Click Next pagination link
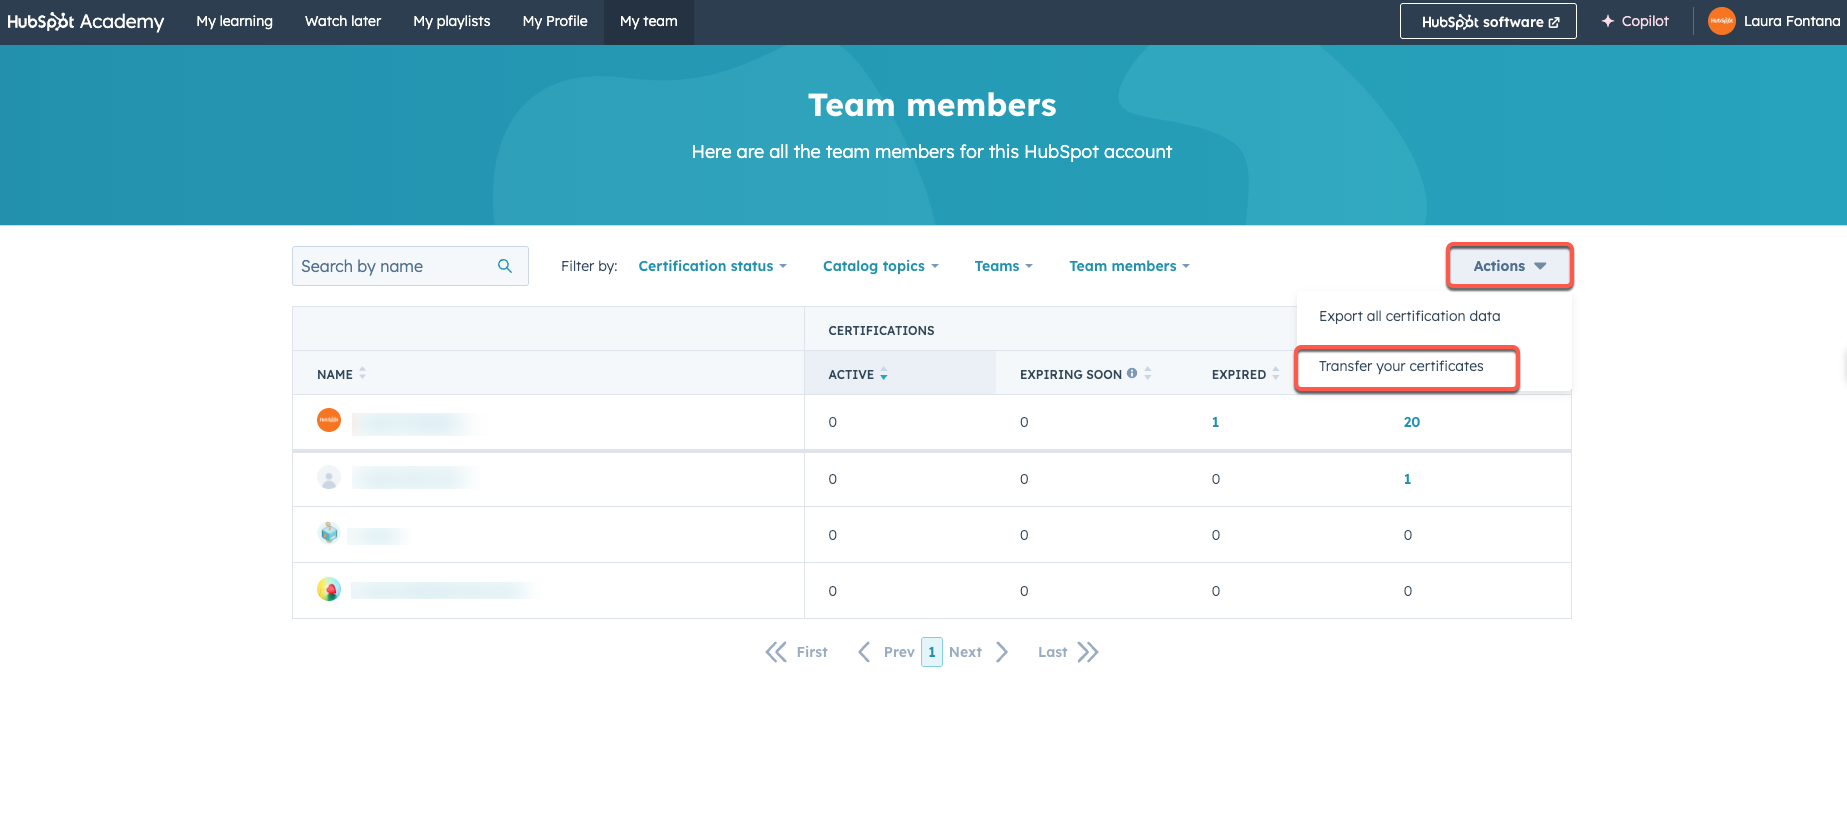 click(965, 652)
